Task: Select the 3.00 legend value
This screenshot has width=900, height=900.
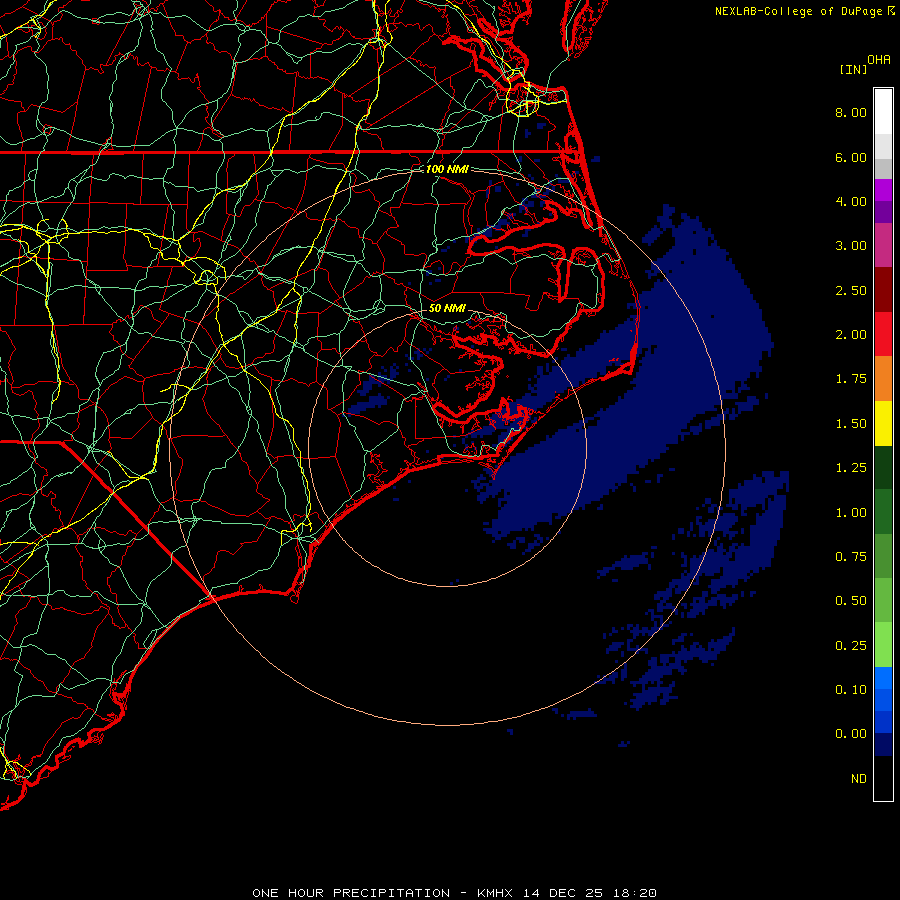Action: (x=851, y=246)
